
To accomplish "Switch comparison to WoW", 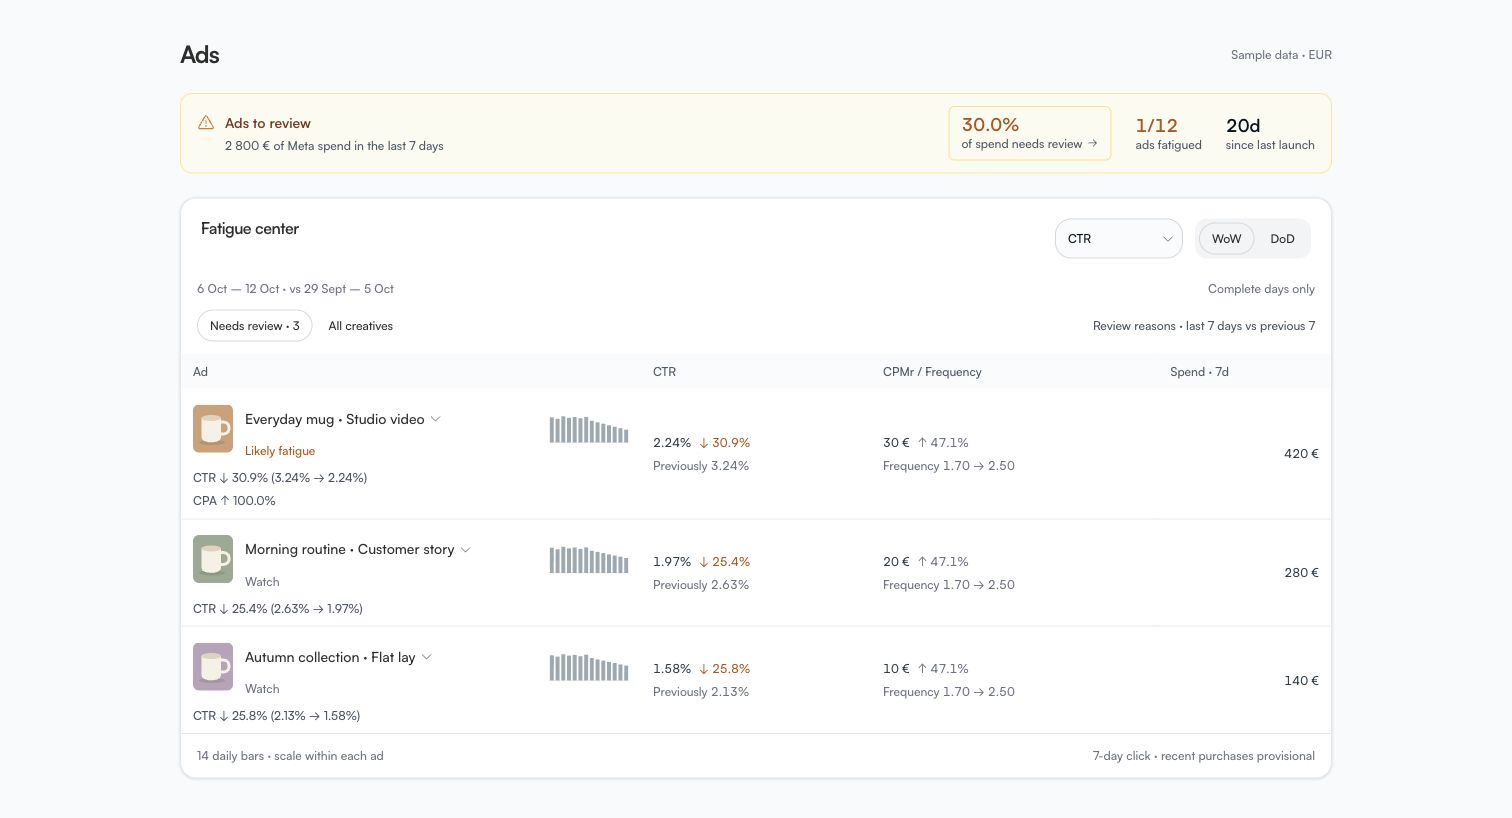I will tap(1226, 238).
